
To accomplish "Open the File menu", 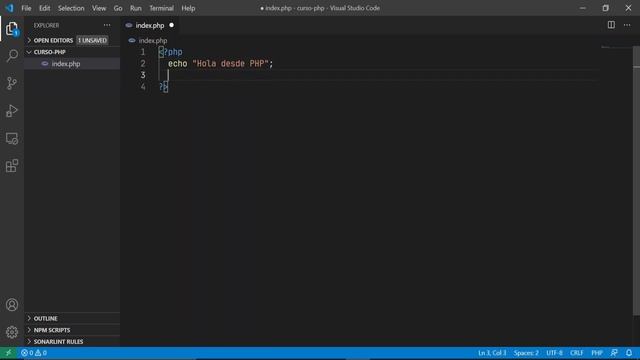I will 26,8.
